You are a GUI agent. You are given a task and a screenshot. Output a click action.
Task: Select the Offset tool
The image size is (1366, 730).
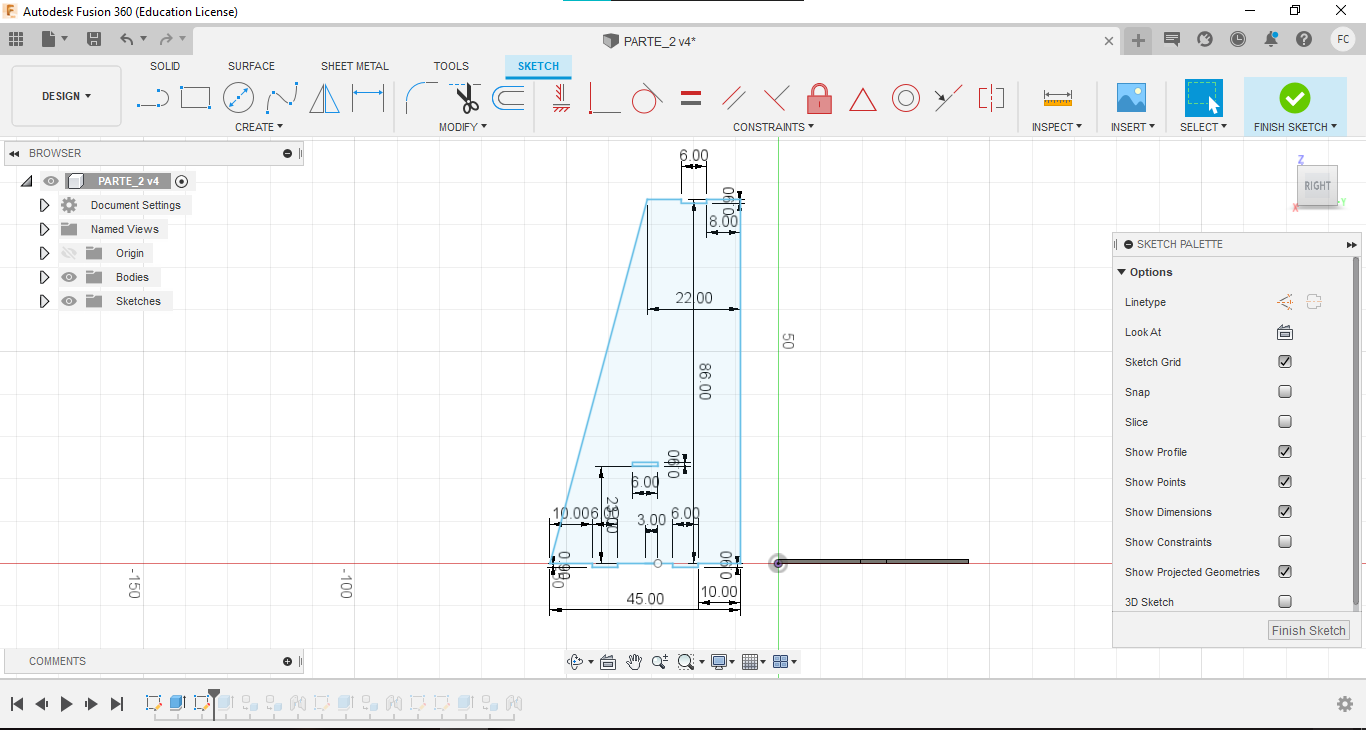[x=508, y=98]
